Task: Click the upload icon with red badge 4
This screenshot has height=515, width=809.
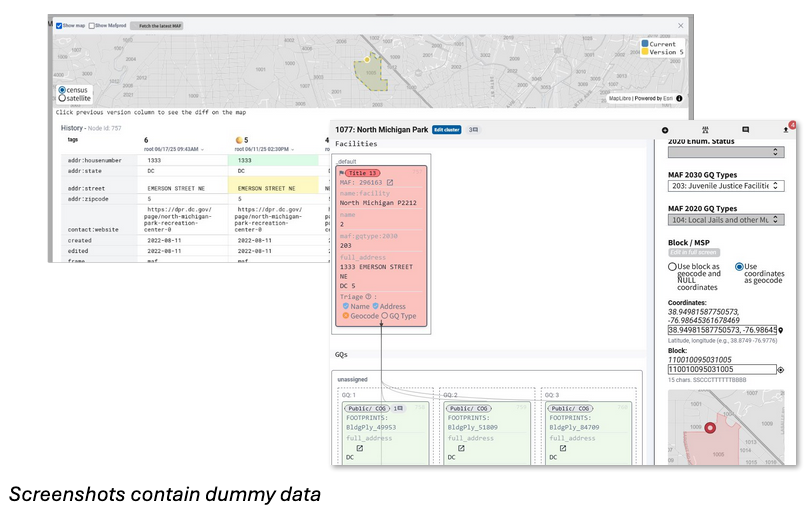Action: click(786, 130)
